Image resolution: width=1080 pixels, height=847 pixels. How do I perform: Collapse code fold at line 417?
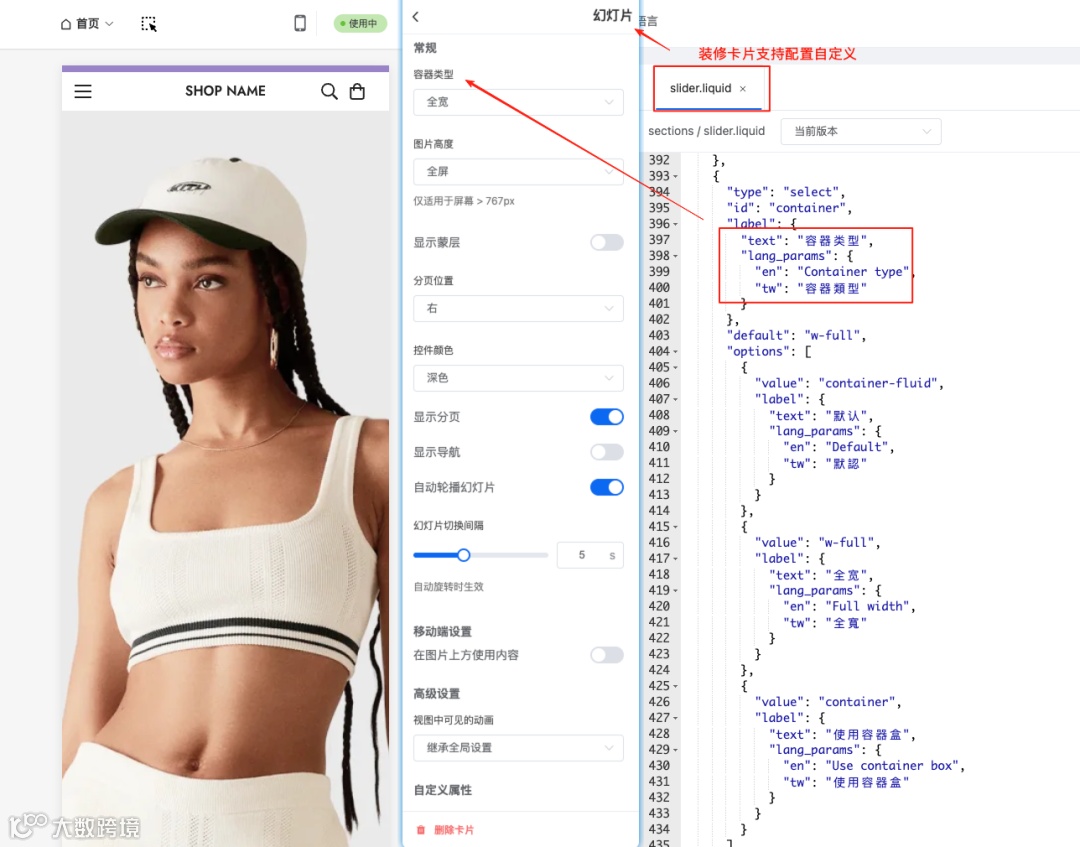[x=675, y=559]
